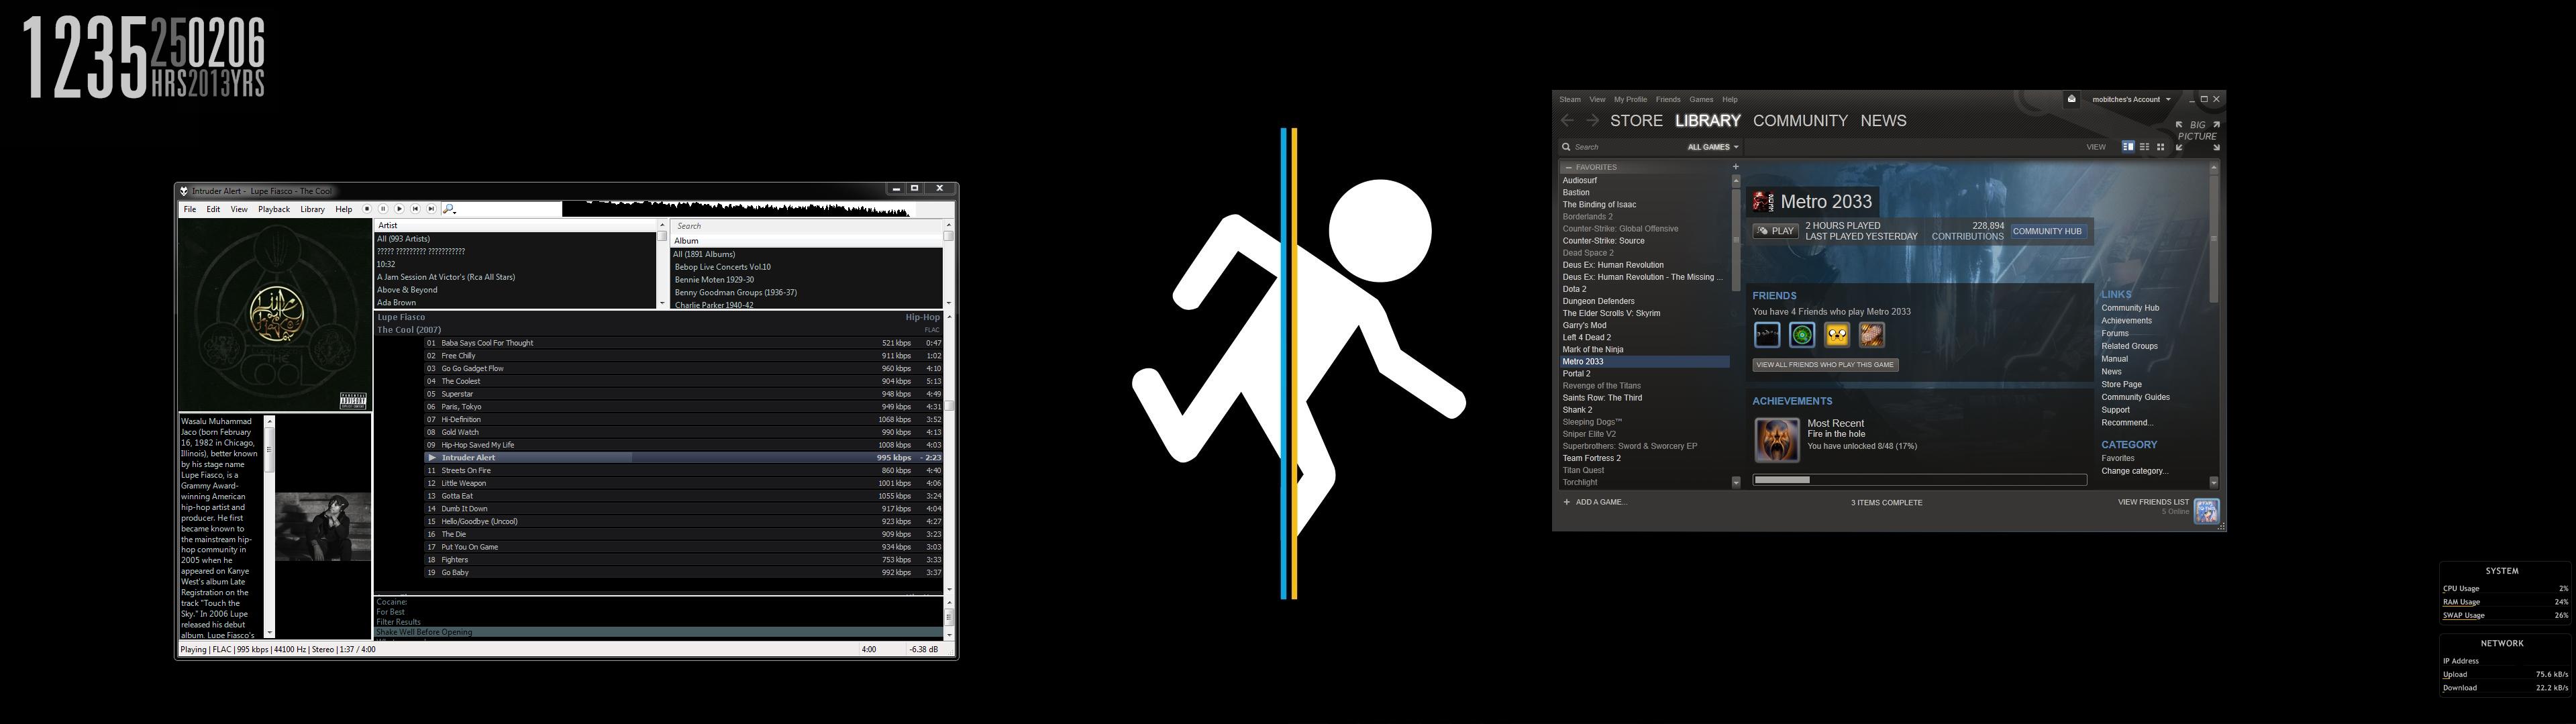Open mobitches's Account dropdown
2576x724 pixels.
[x=2131, y=100]
